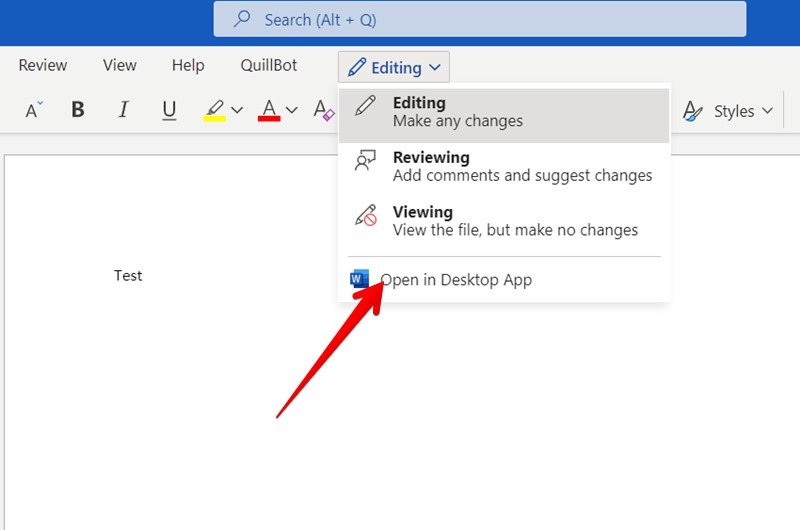Image resolution: width=800 pixels, height=530 pixels.
Task: Open font color dropdown arrow
Action: point(291,110)
